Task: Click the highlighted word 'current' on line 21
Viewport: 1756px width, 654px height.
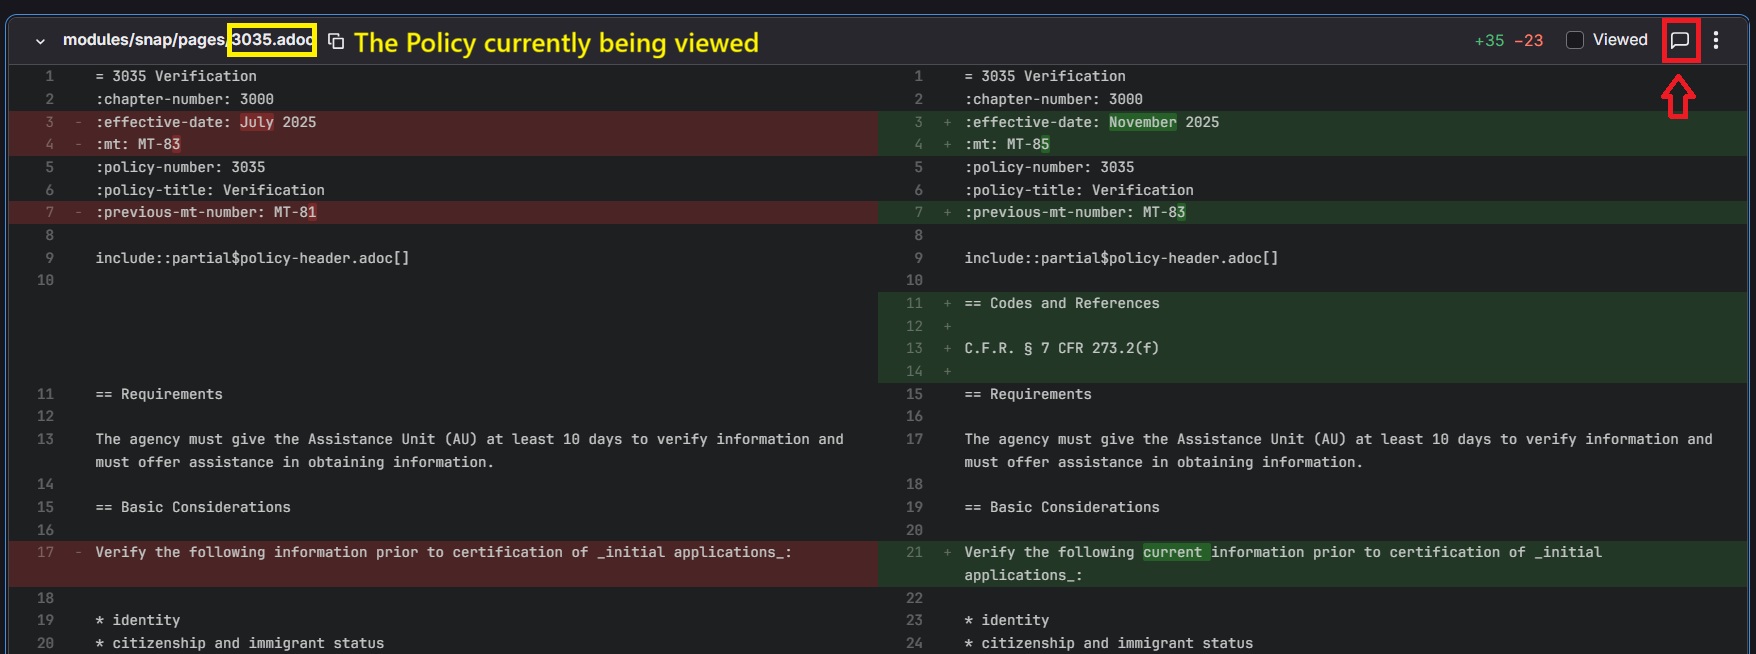Action: point(1172,552)
